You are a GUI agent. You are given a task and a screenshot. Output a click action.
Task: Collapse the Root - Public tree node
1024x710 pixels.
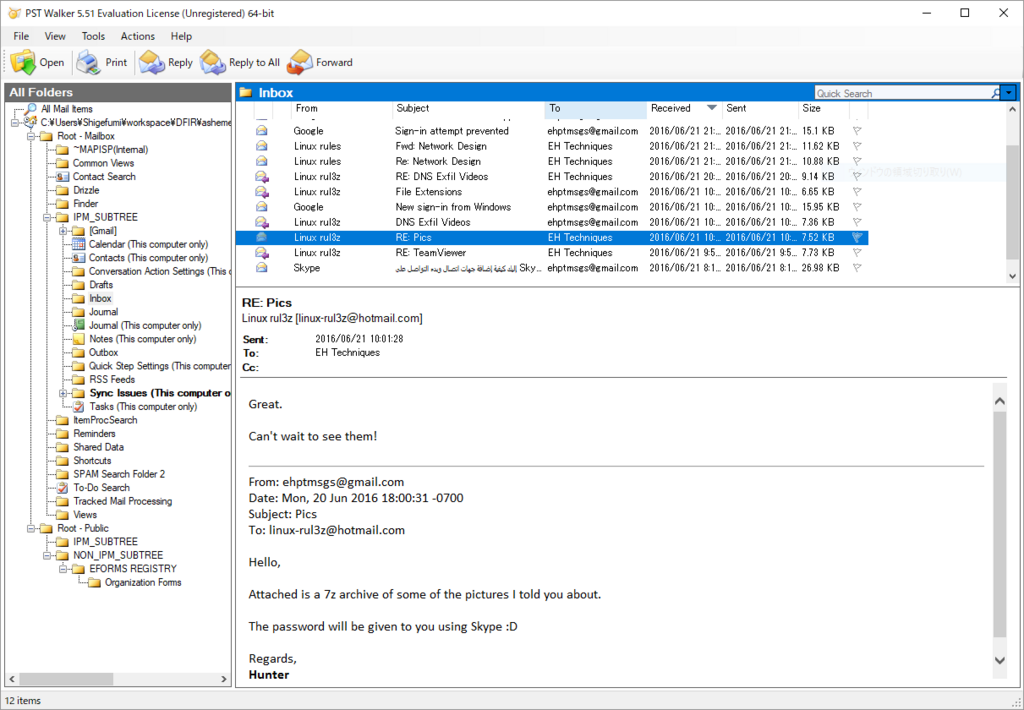pos(31,528)
